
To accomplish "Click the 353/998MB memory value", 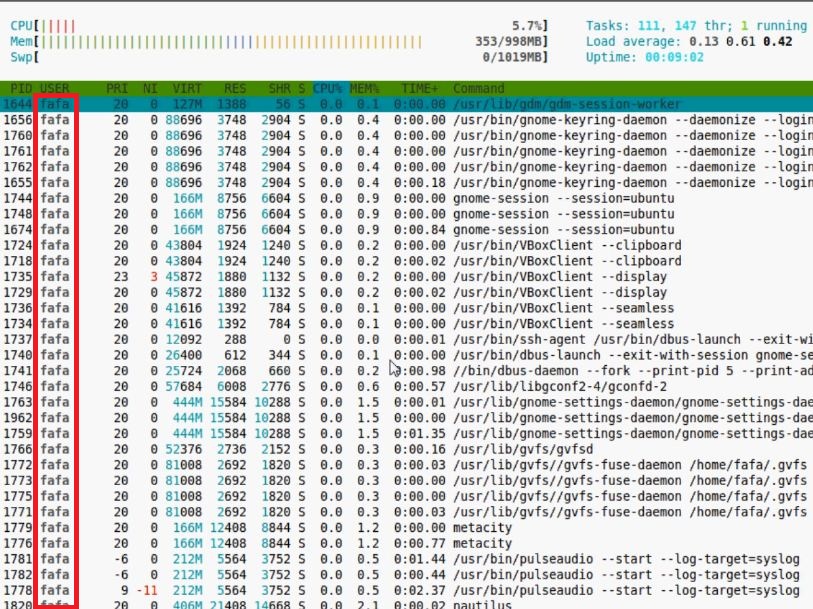I will [508, 41].
